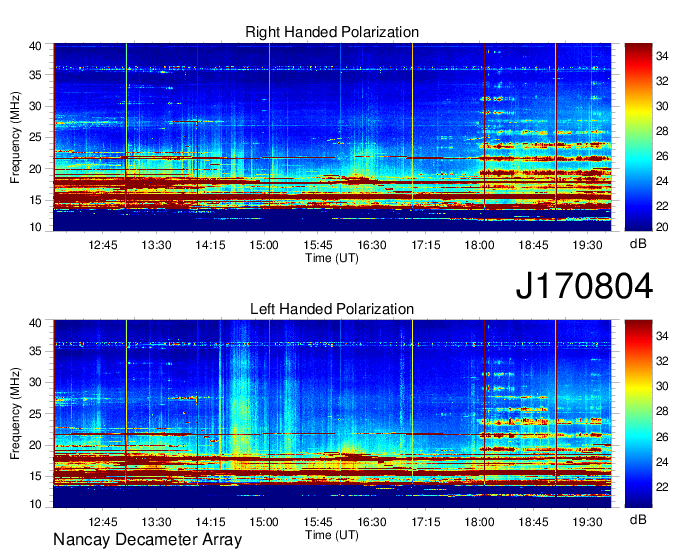Click the 22 value on Left Handed colorbar
The height and width of the screenshot is (552, 680).
(662, 487)
